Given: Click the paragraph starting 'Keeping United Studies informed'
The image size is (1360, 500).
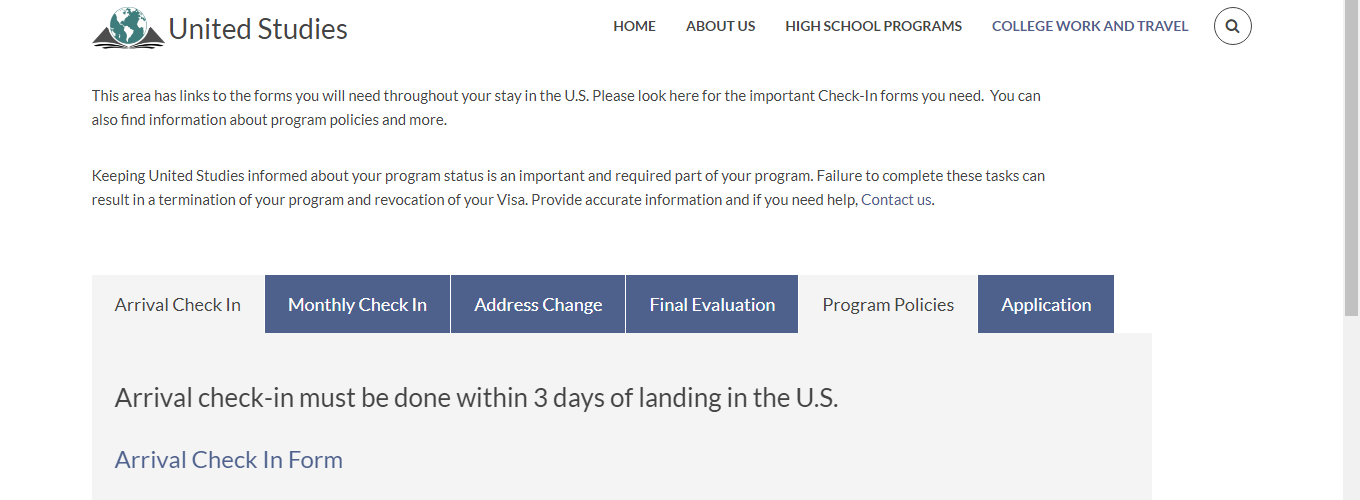Looking at the screenshot, I should 568,187.
